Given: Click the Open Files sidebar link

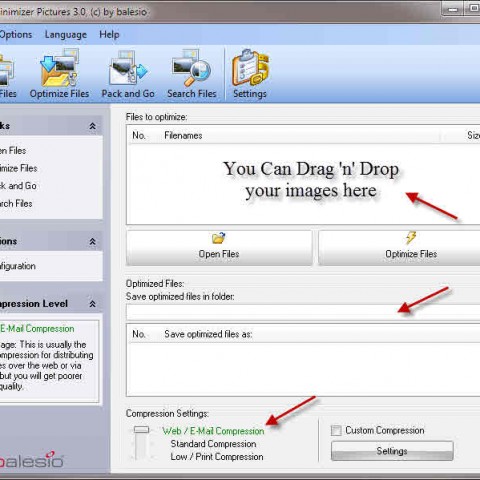Looking at the screenshot, I should (13, 151).
